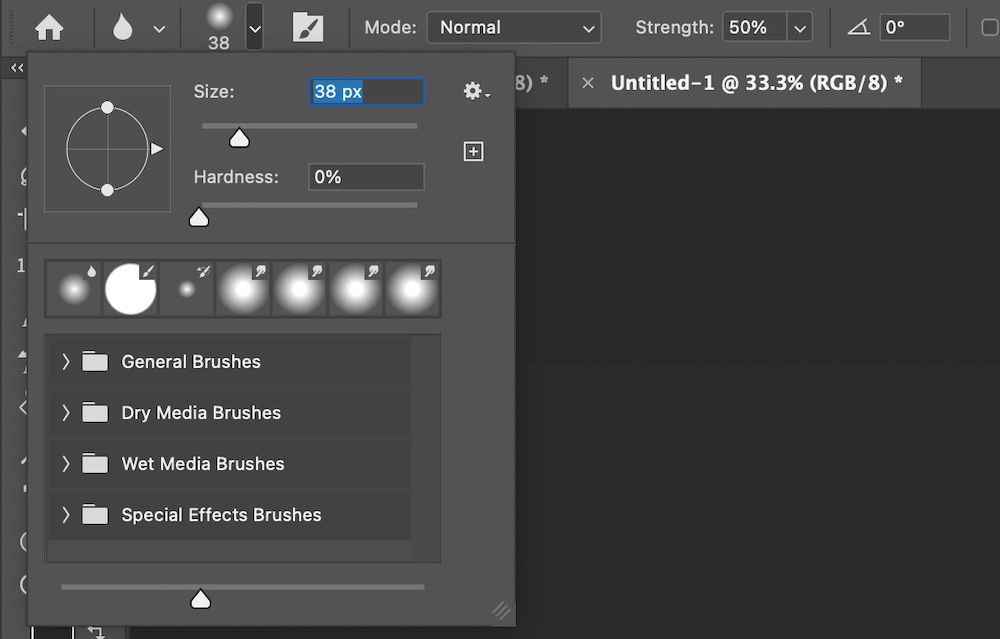Select the hard round brush thumbnail
Image resolution: width=1000 pixels, height=639 pixels.
click(x=131, y=289)
